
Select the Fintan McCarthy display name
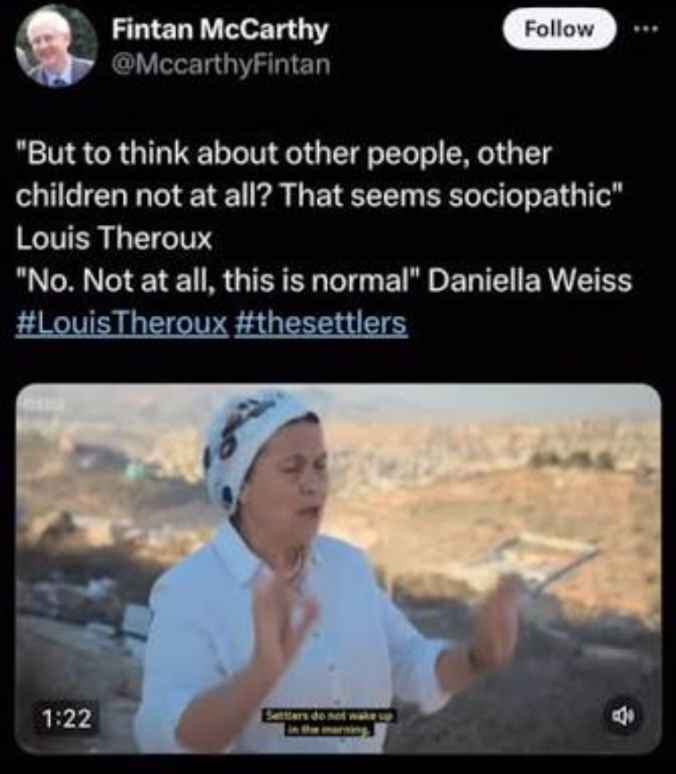[x=220, y=30]
